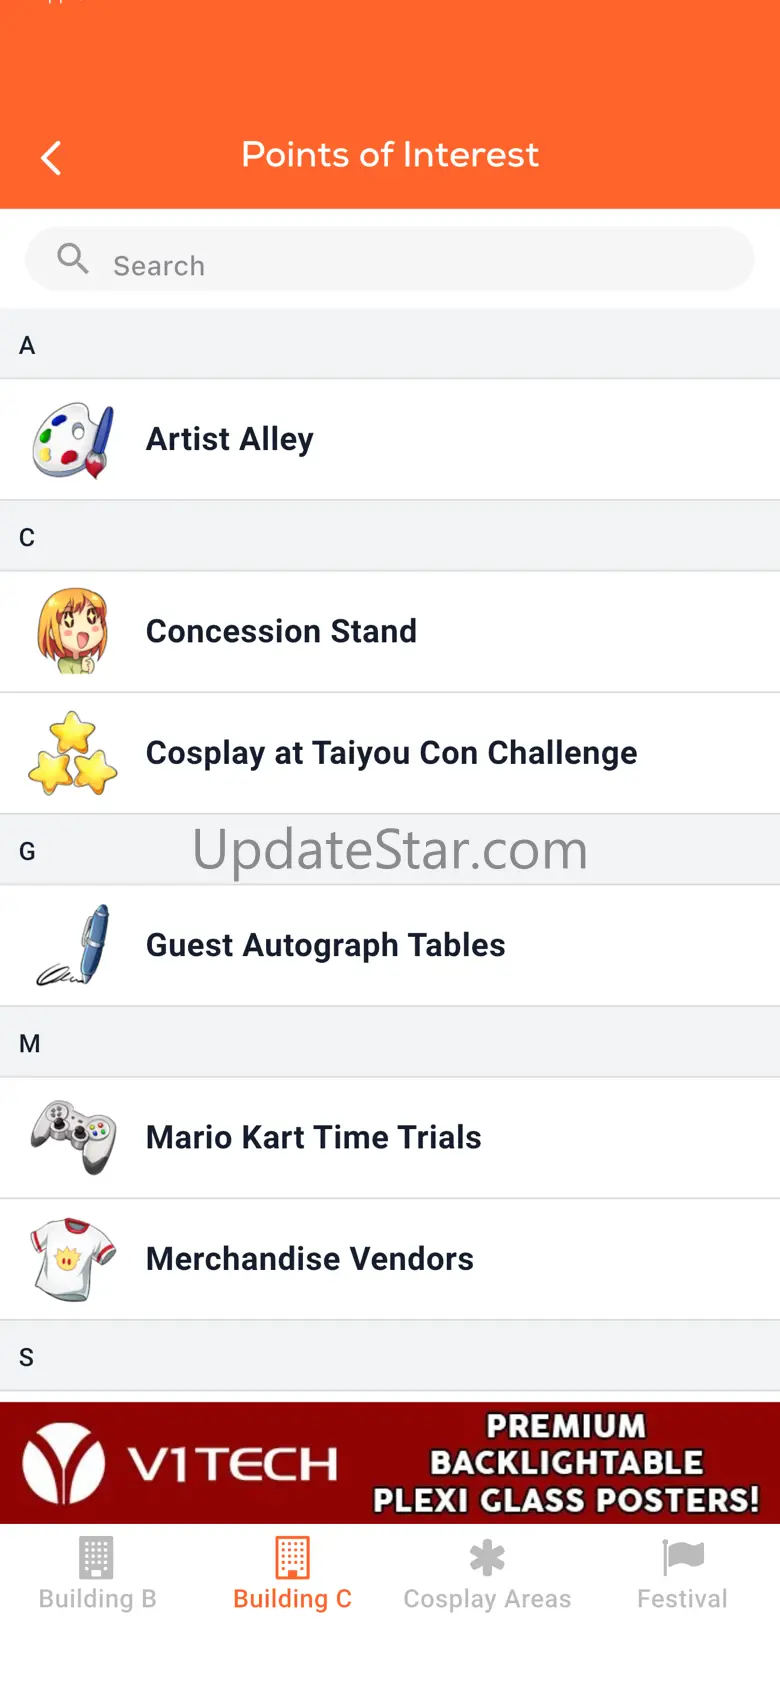Tap the pen icon for Guest Autographs
This screenshot has width=780, height=1691.
tap(73, 946)
